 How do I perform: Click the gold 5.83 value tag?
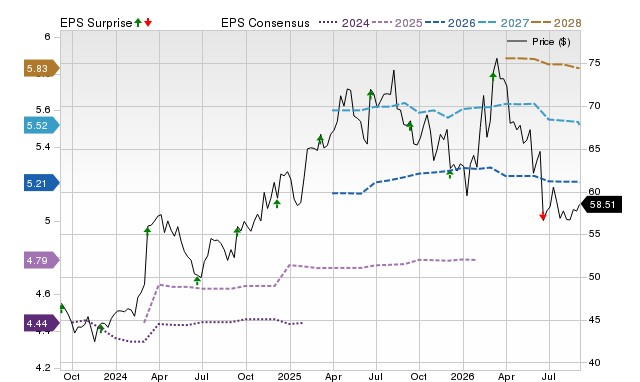tap(42, 69)
